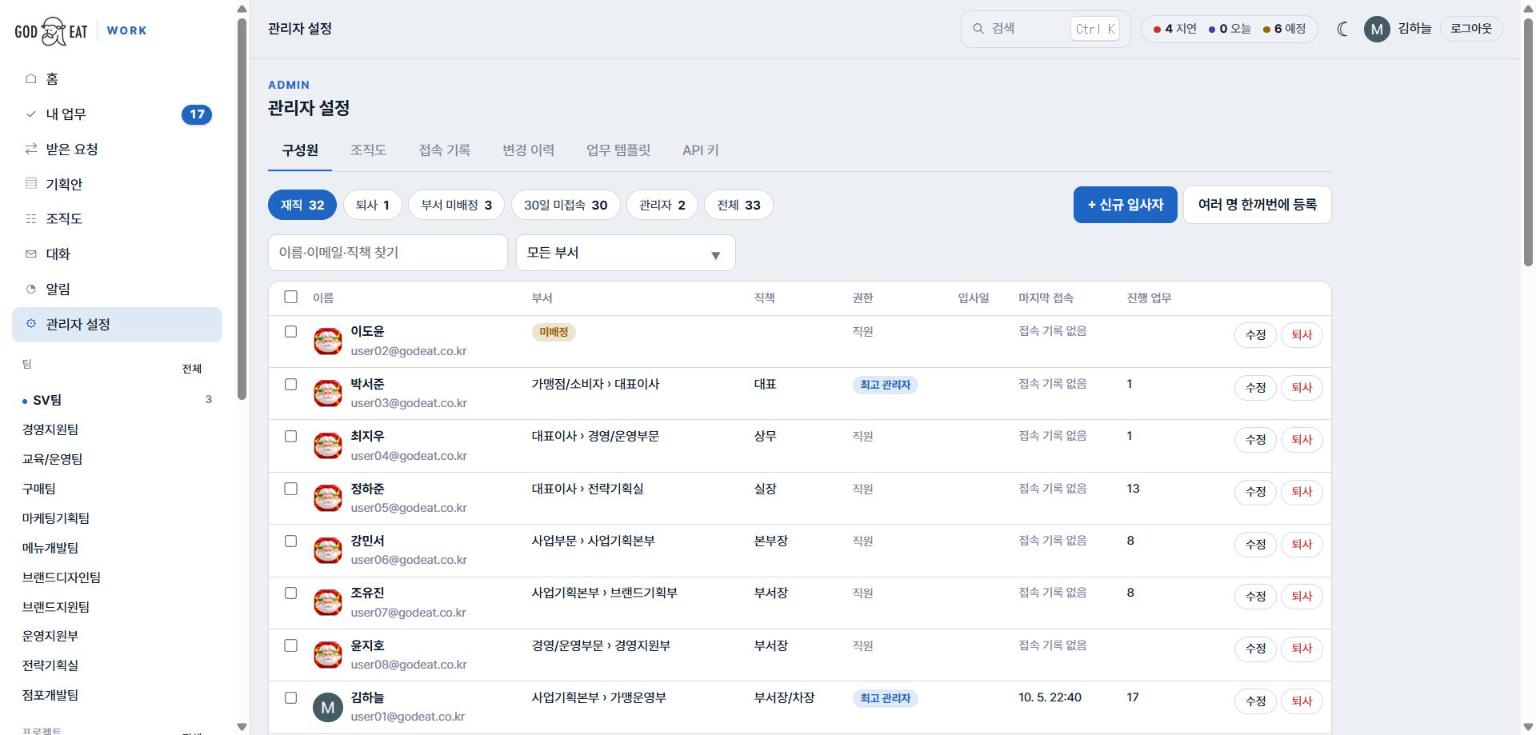
Task: Switch to the 변경 이력 tab
Action: point(528,150)
